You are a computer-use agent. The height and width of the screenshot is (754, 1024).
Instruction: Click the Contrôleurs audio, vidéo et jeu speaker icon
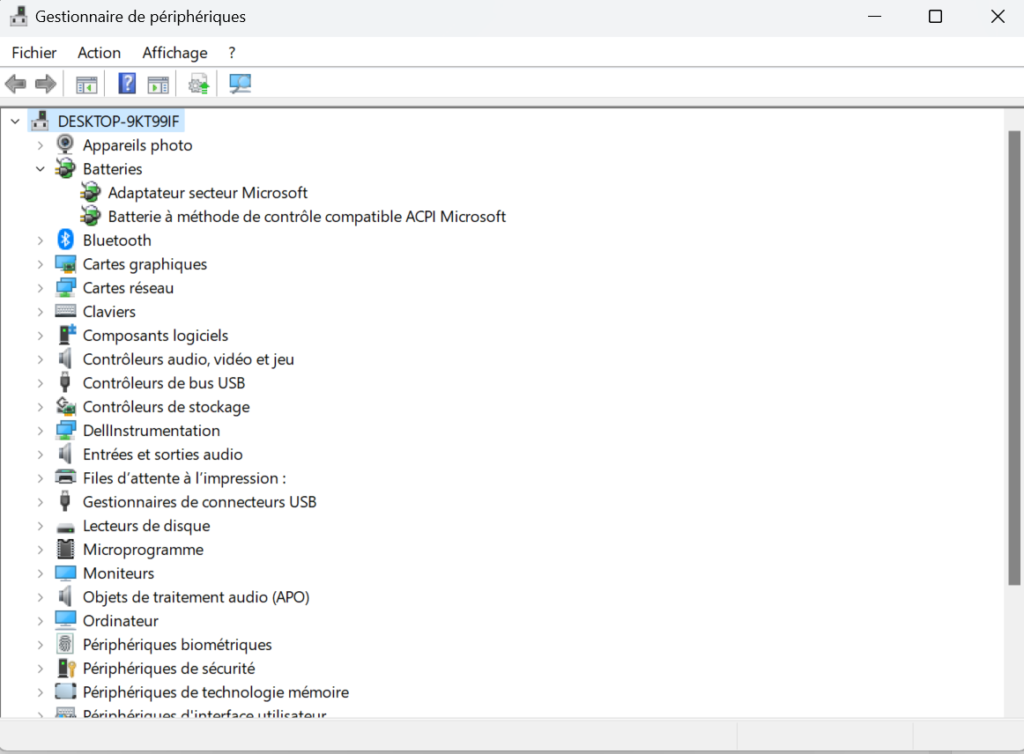[65, 358]
